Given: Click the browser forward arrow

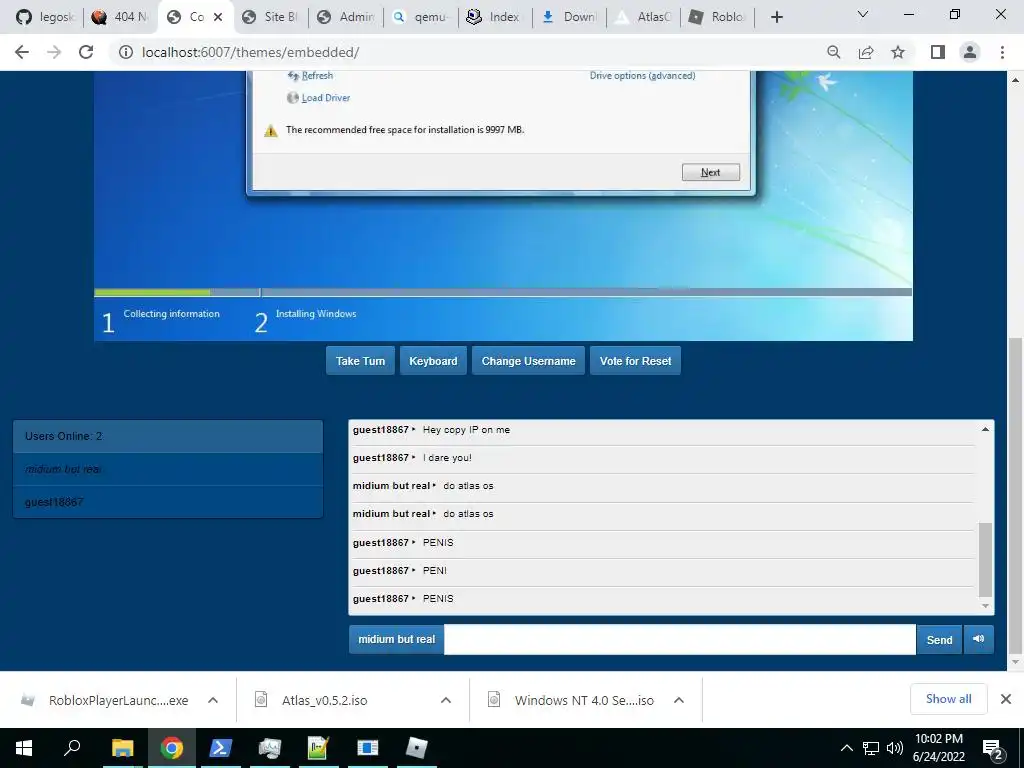Looking at the screenshot, I should [54, 52].
